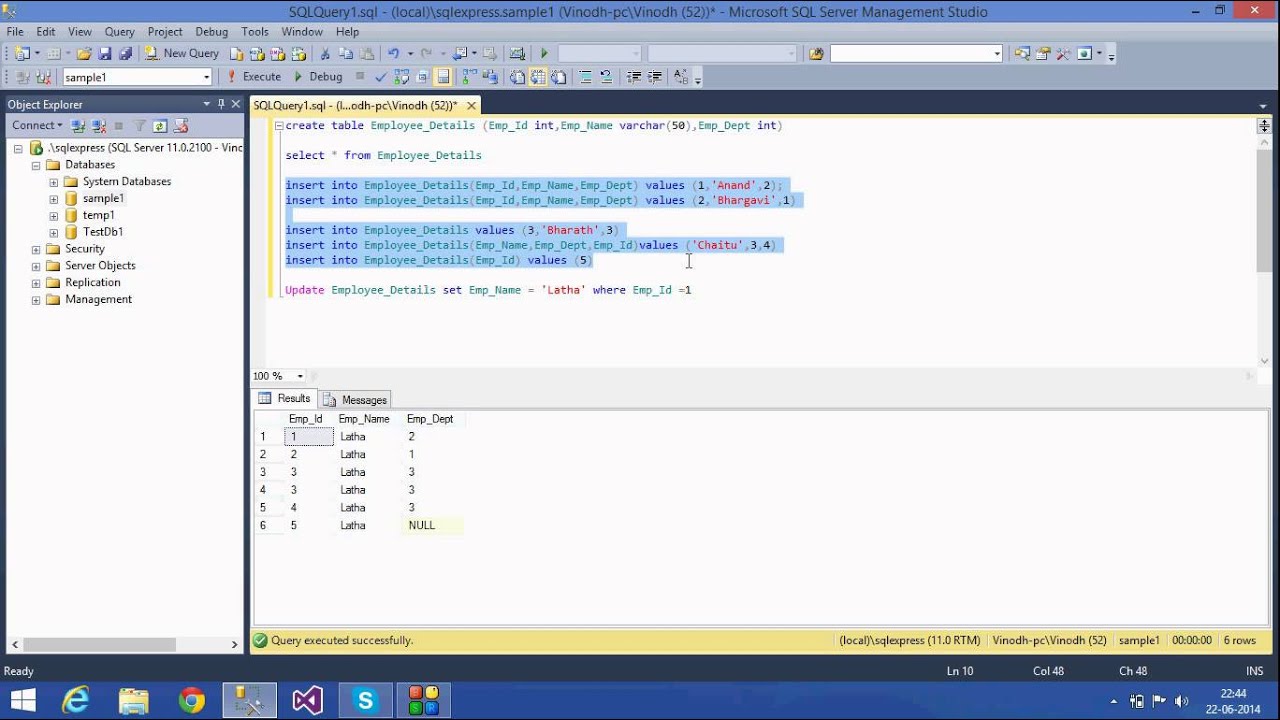Click the Save floppy disk icon
The width and height of the screenshot is (1280, 720).
coord(105,53)
